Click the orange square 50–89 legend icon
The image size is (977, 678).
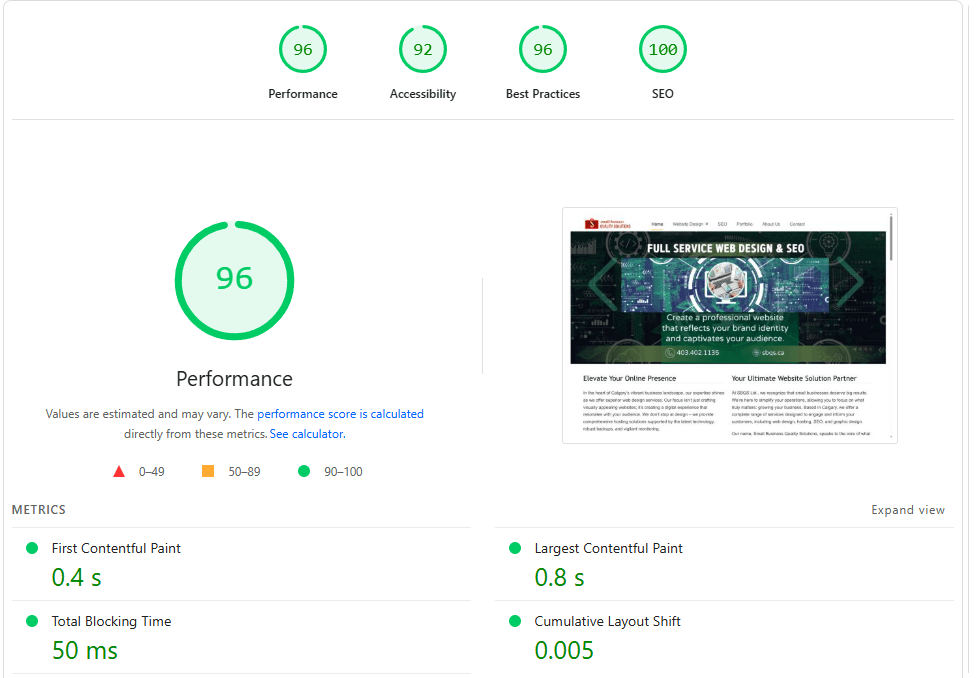[208, 471]
